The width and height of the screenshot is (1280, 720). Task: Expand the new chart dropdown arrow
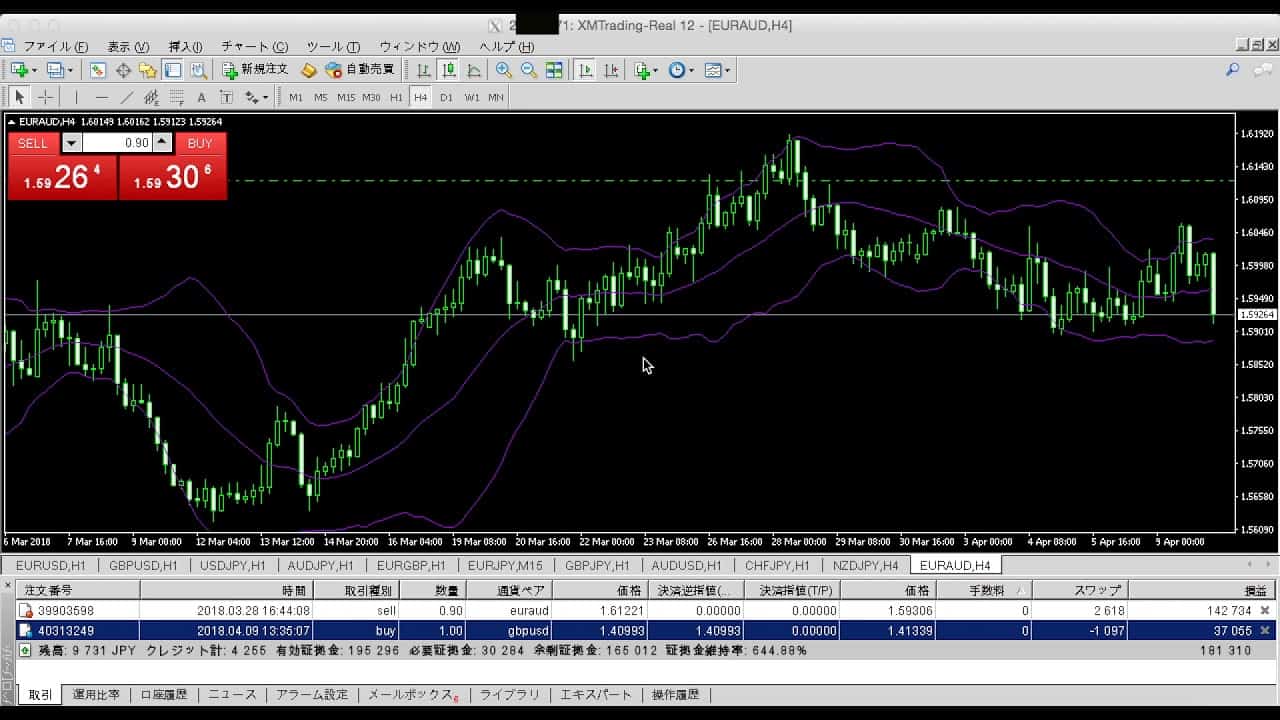[x=34, y=70]
